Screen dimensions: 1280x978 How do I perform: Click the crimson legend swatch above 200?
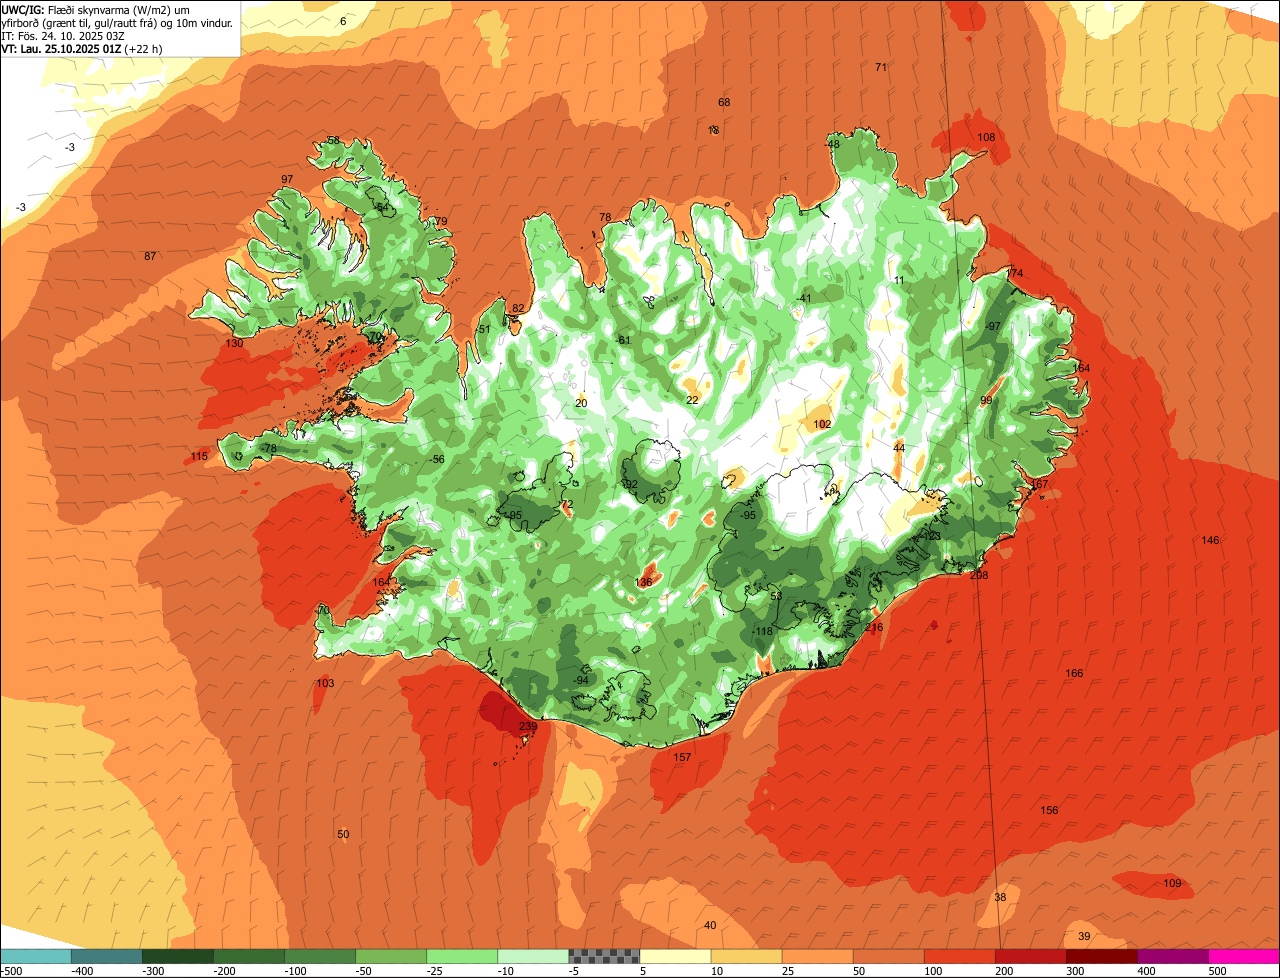tap(1030, 956)
